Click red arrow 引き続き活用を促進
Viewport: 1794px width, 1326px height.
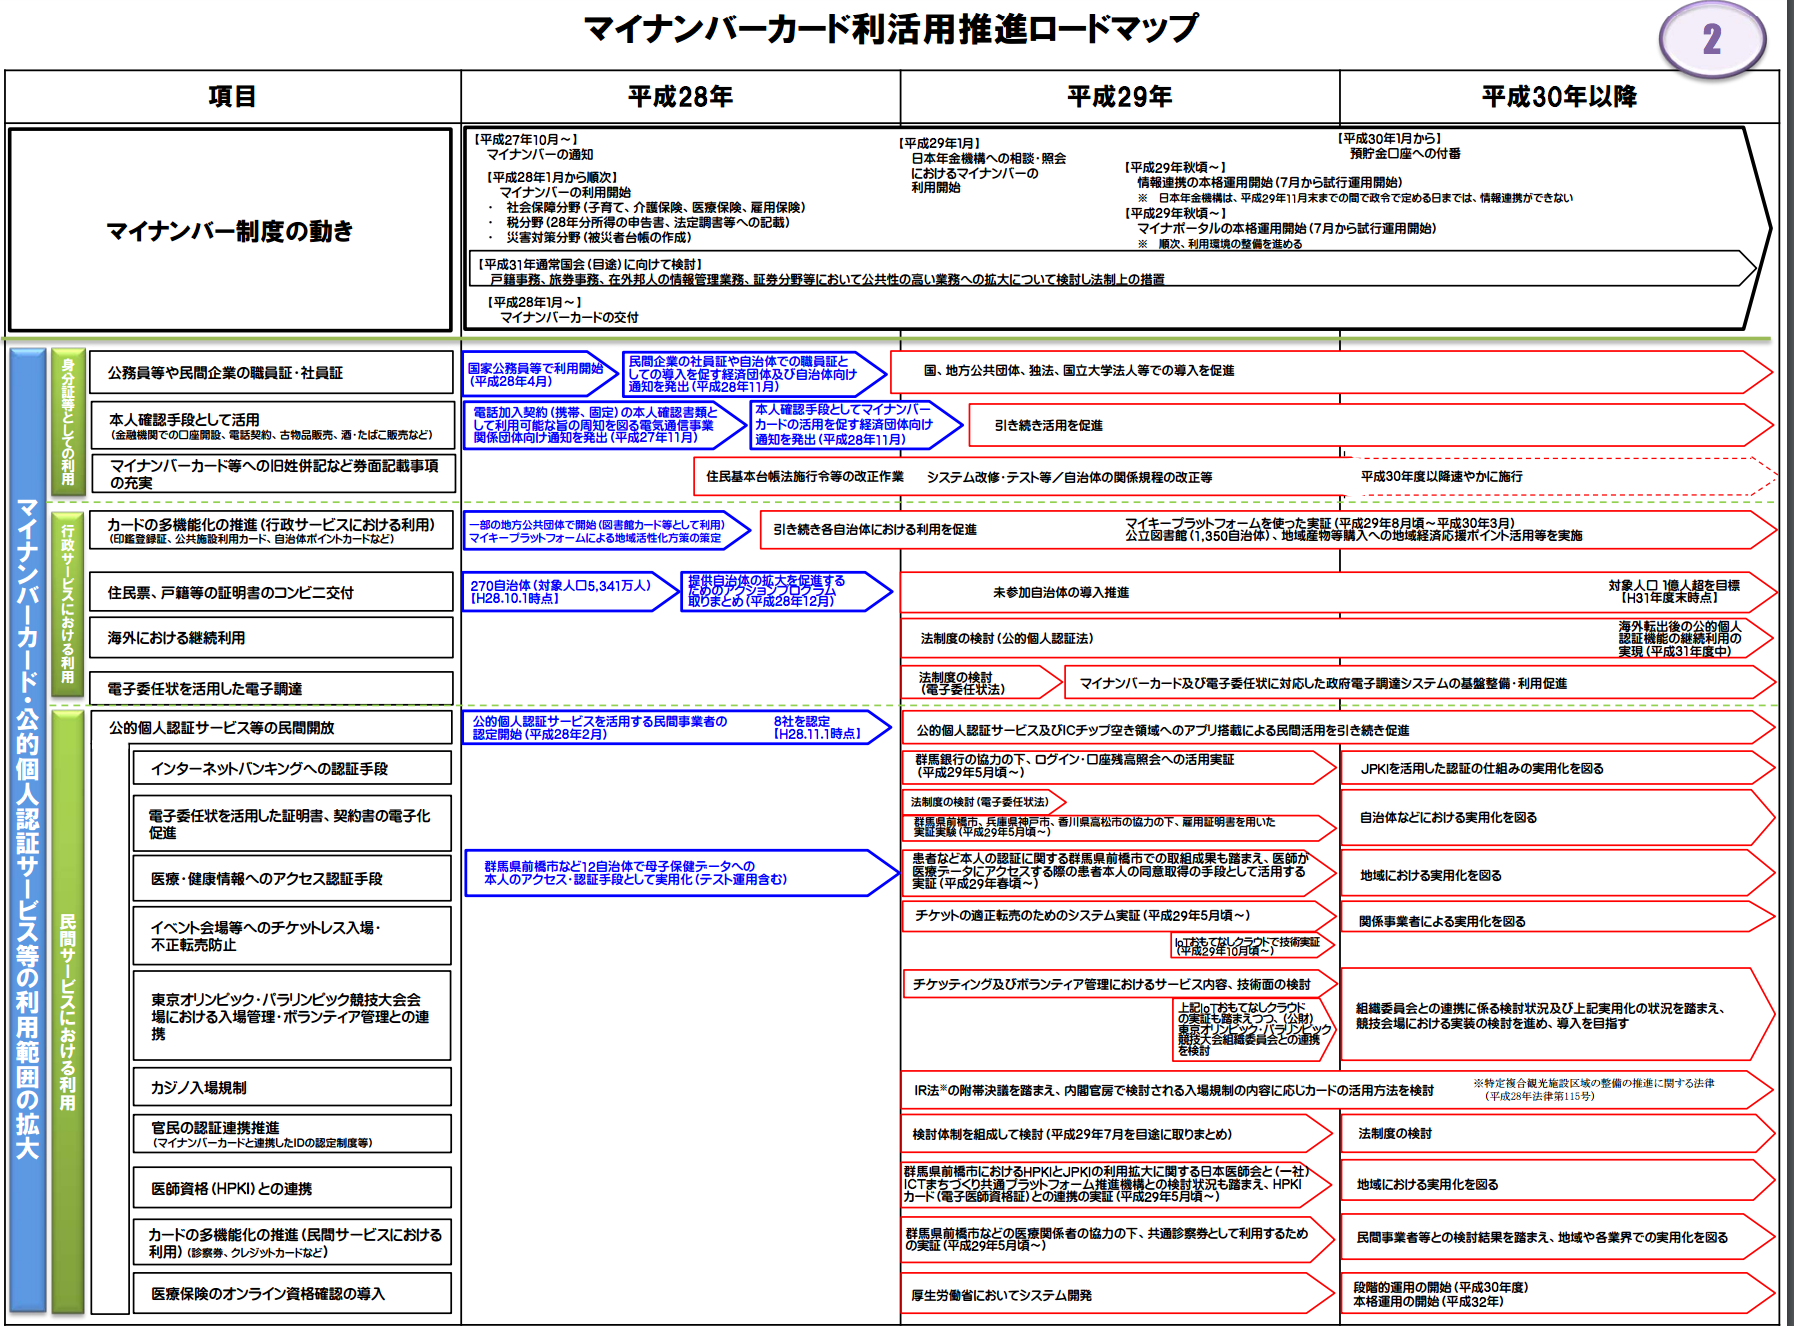click(x=1370, y=425)
